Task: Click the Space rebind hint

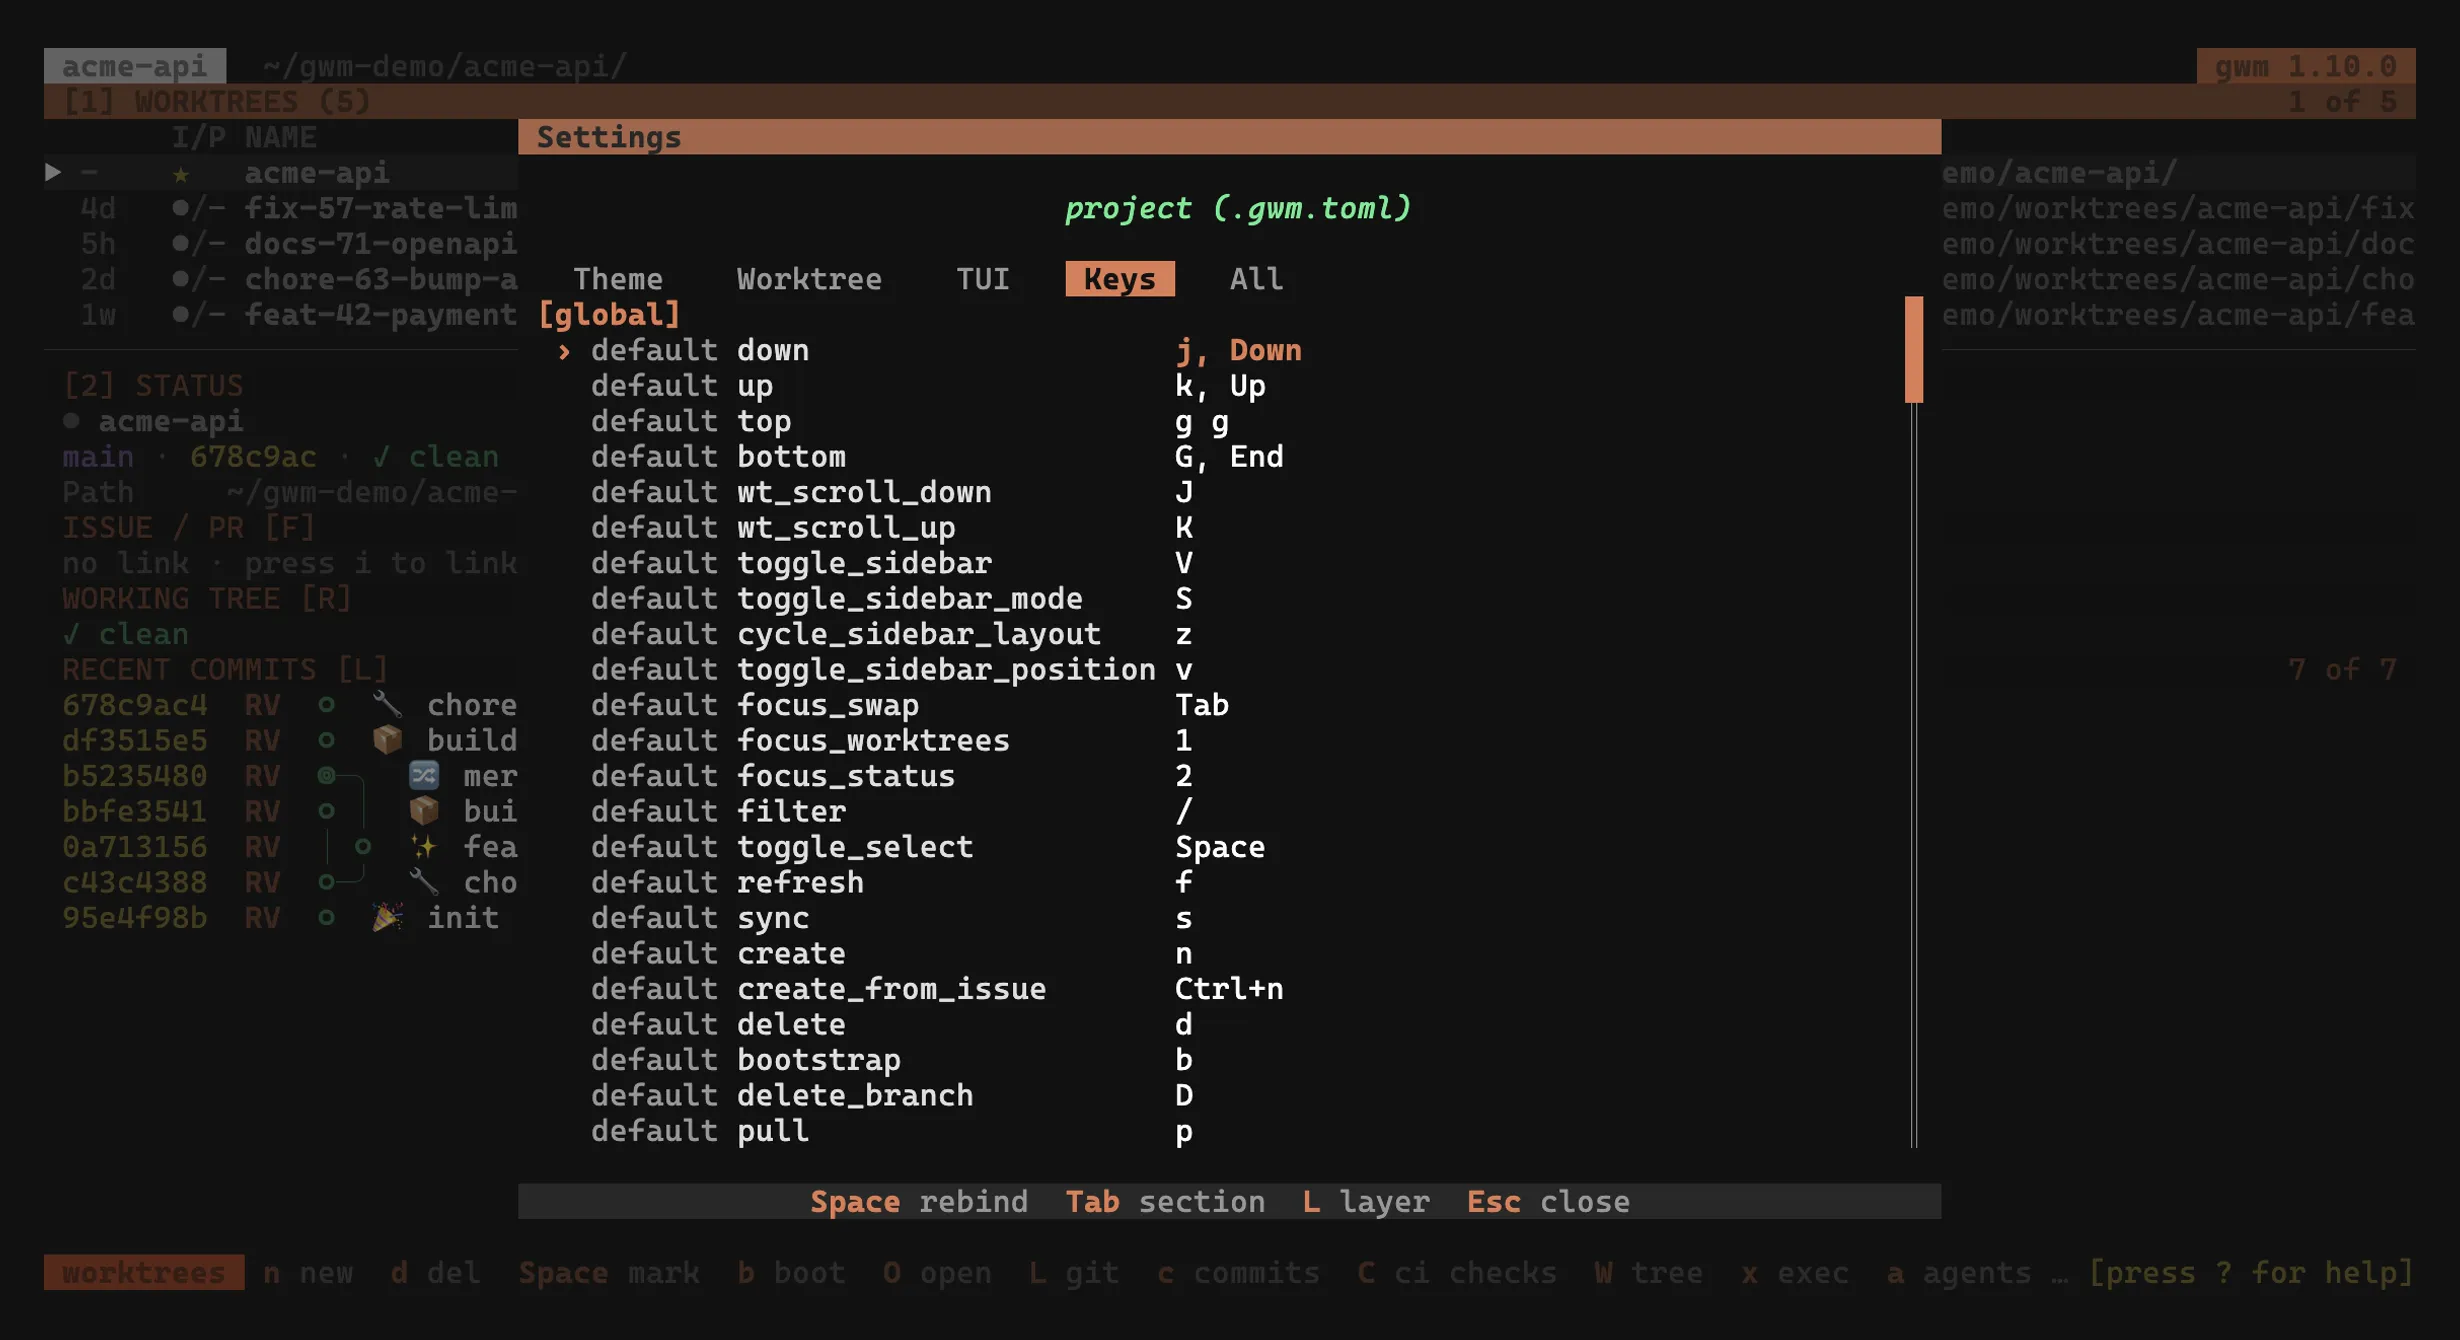Action: coord(918,1201)
